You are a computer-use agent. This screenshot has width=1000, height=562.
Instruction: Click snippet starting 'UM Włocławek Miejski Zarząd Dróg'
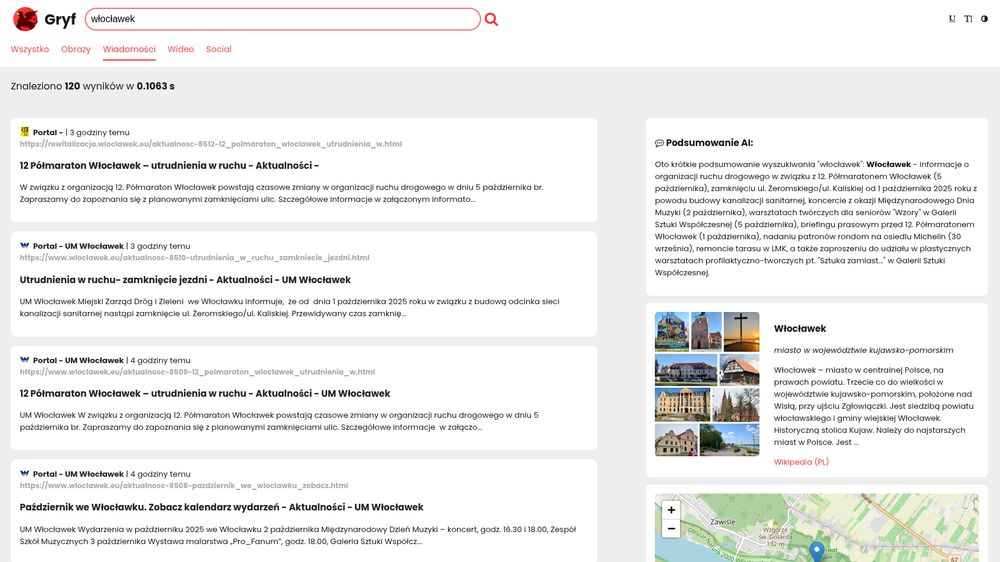290,307
